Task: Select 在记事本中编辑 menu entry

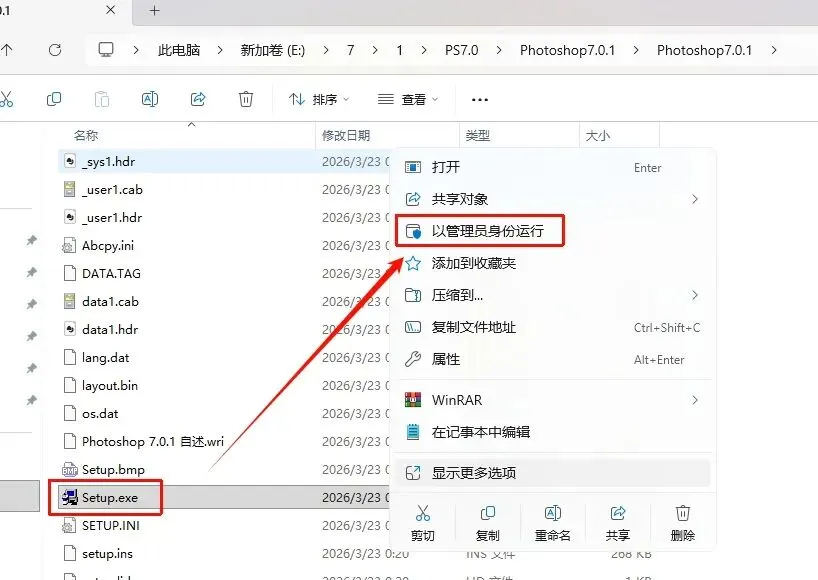Action: click(x=553, y=432)
